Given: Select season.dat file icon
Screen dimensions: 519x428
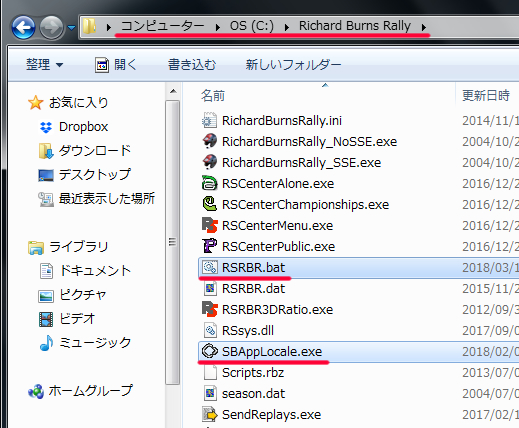Looking at the screenshot, I should [210, 393].
